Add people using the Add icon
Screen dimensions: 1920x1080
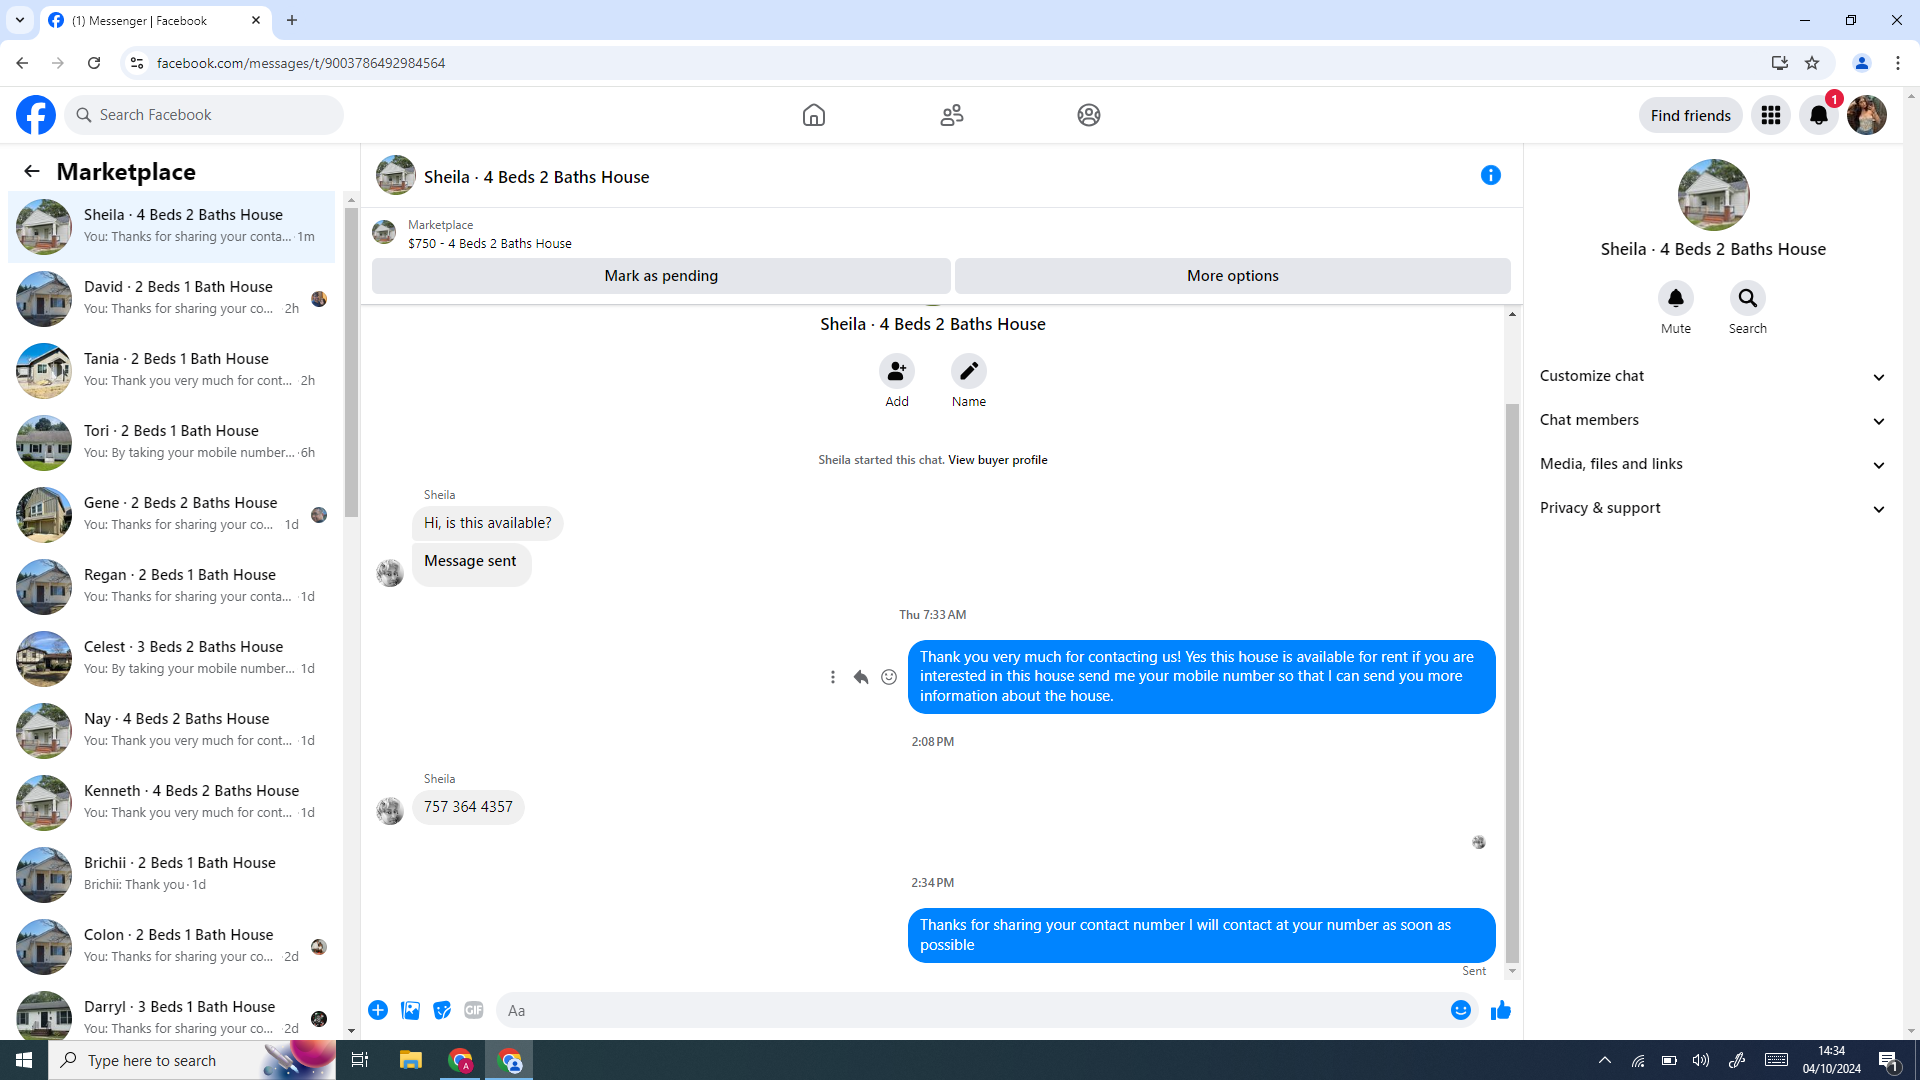click(x=897, y=371)
